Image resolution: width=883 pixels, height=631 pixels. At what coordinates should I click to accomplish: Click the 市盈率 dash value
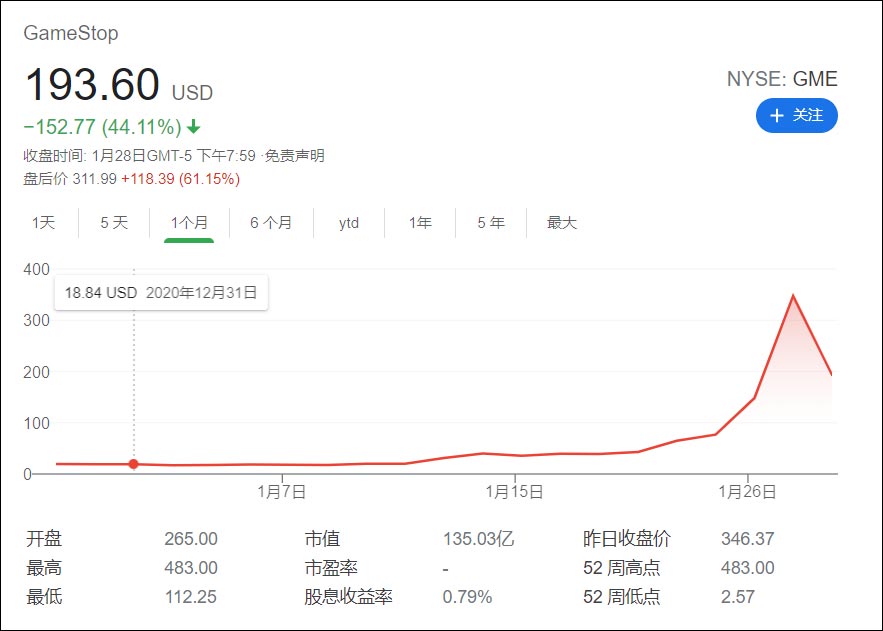point(446,566)
